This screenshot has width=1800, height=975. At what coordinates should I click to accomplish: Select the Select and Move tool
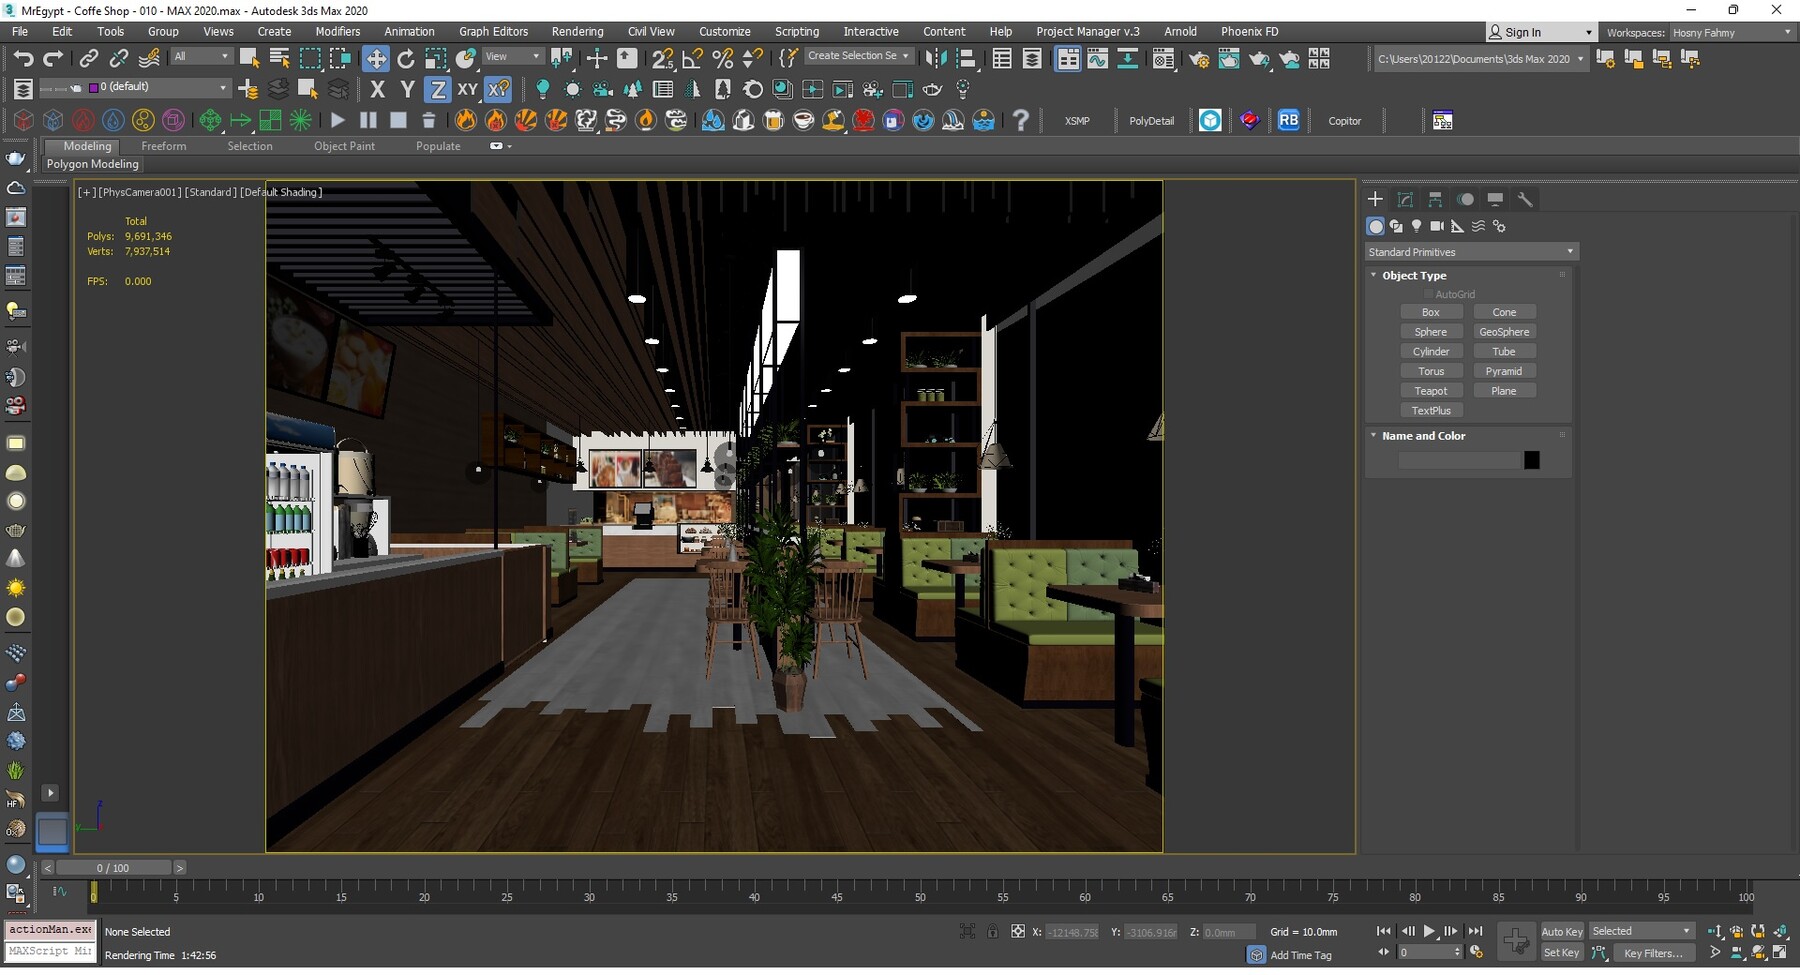[x=376, y=58]
